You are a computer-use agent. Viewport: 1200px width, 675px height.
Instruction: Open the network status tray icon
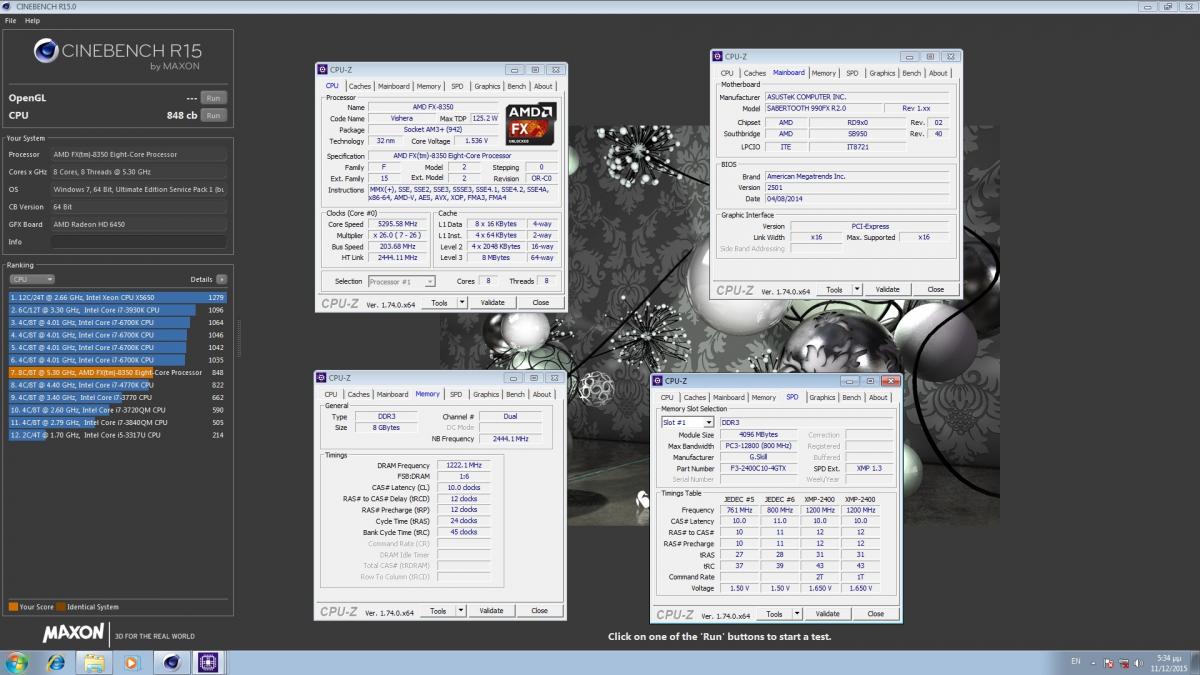(x=1123, y=662)
